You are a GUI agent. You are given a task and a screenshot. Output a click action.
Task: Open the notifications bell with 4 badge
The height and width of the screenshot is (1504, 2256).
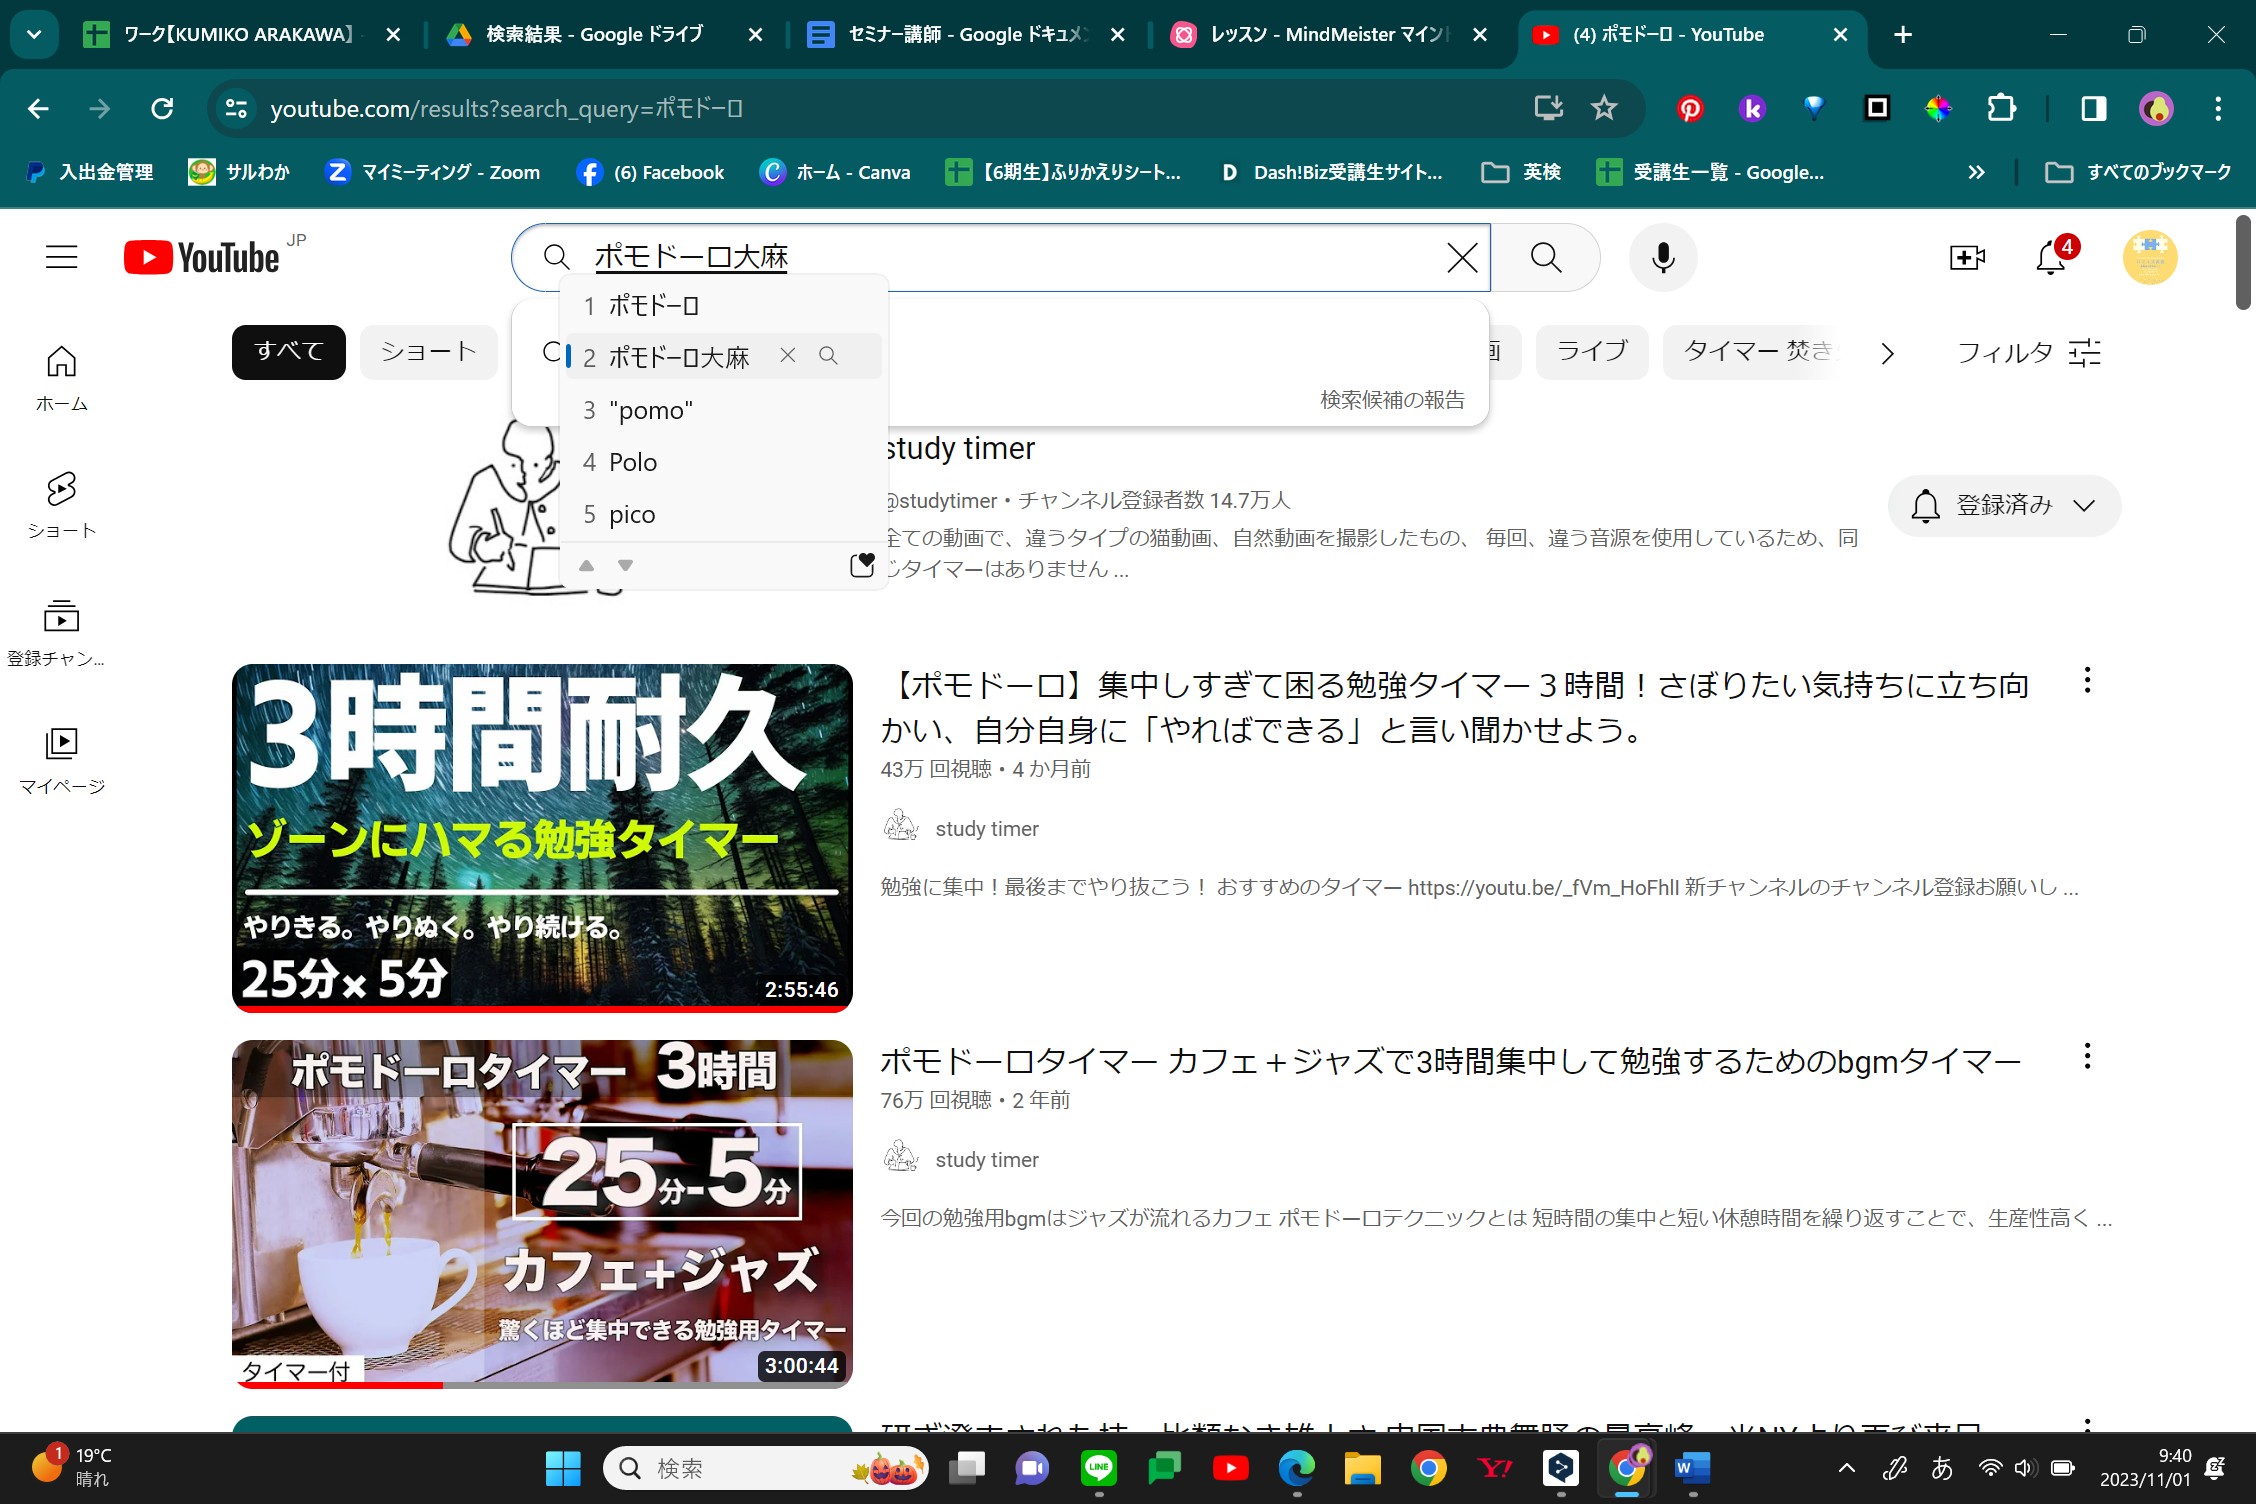(x=2051, y=257)
